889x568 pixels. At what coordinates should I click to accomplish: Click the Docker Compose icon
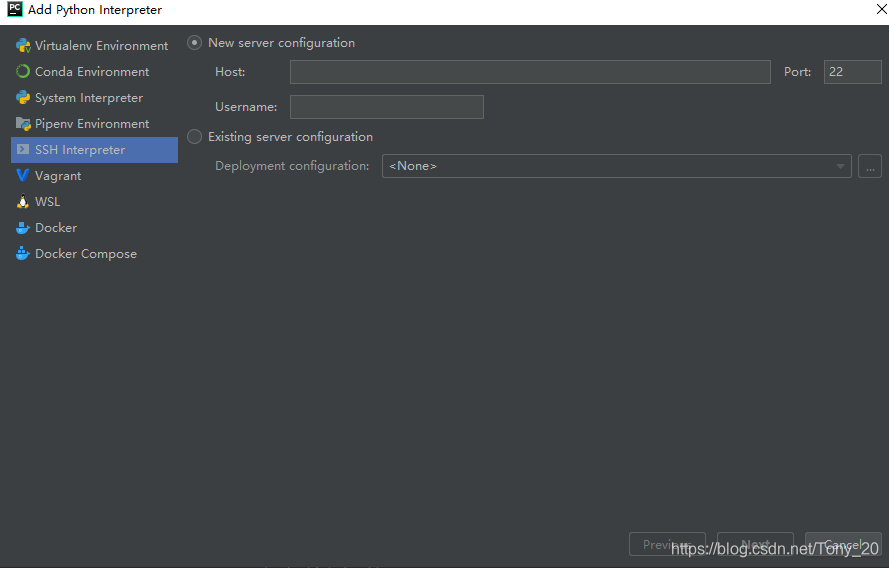point(23,253)
